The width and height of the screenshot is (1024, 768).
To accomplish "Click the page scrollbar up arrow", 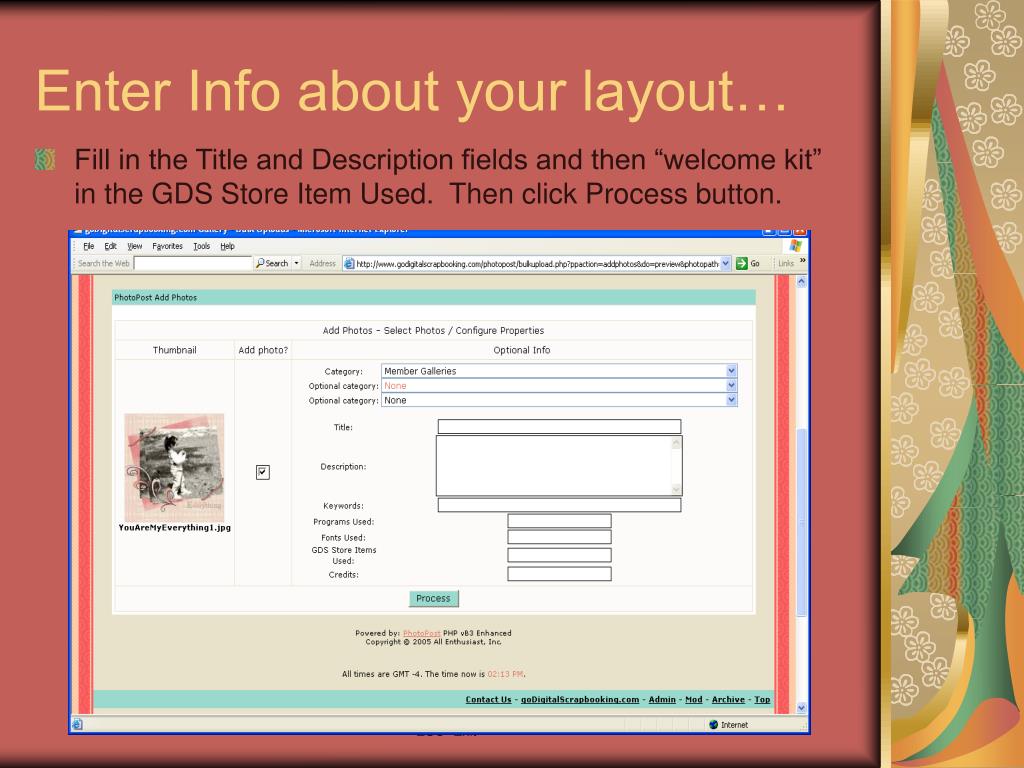I will (802, 282).
